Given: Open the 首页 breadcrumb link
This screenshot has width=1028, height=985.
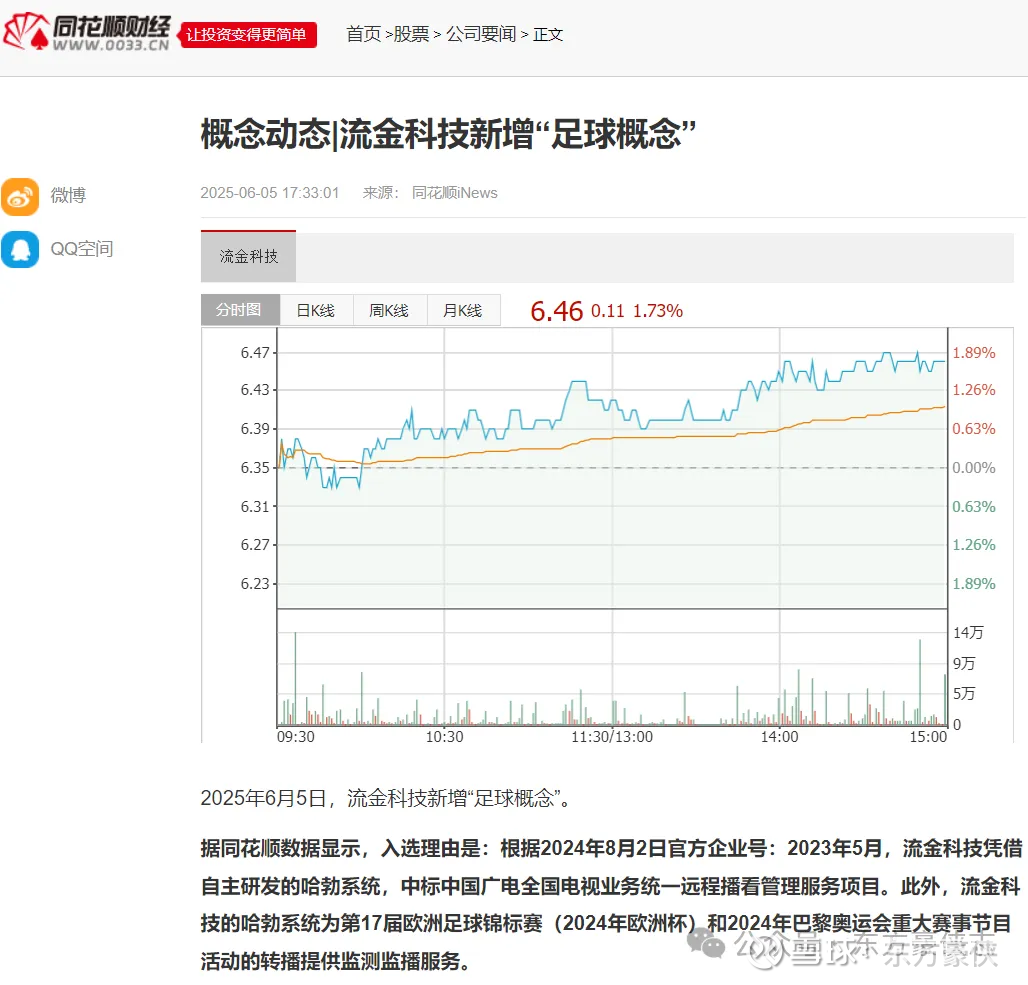Looking at the screenshot, I should click(x=363, y=34).
